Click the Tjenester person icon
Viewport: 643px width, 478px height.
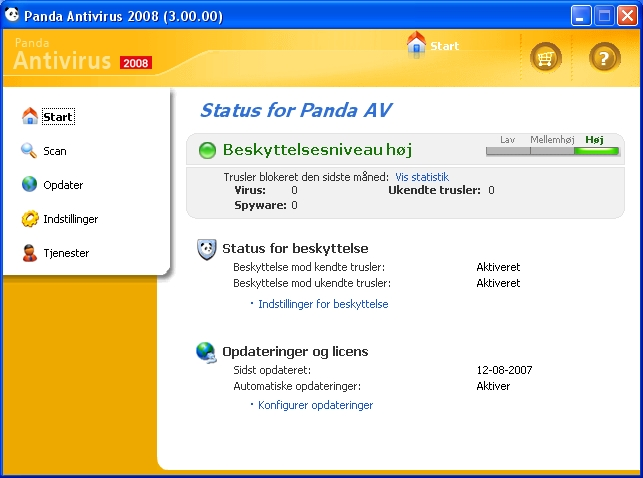coord(29,253)
